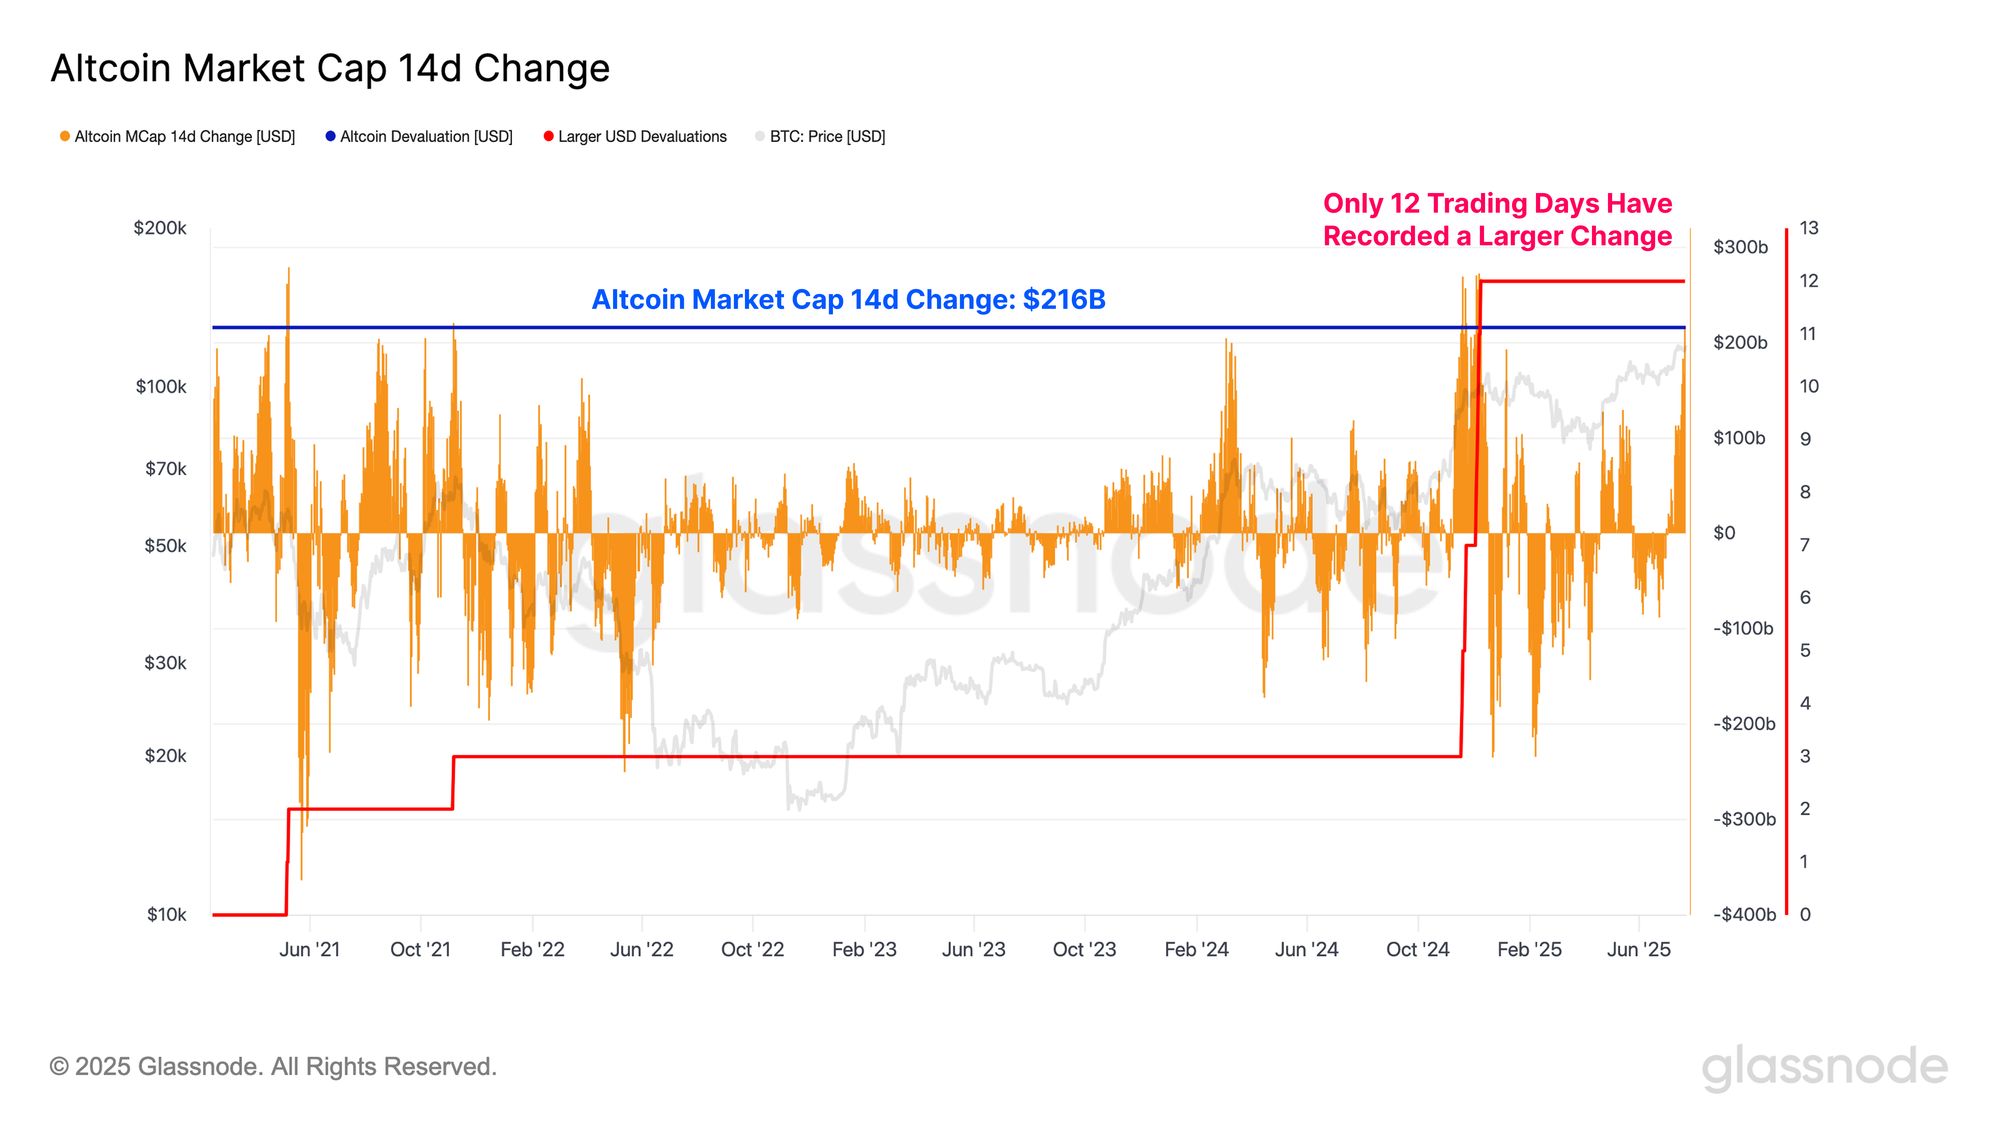Click the chart title Altcoin Market Cap 14d Change
Viewport: 2000px width, 1125px height.
pos(330,68)
